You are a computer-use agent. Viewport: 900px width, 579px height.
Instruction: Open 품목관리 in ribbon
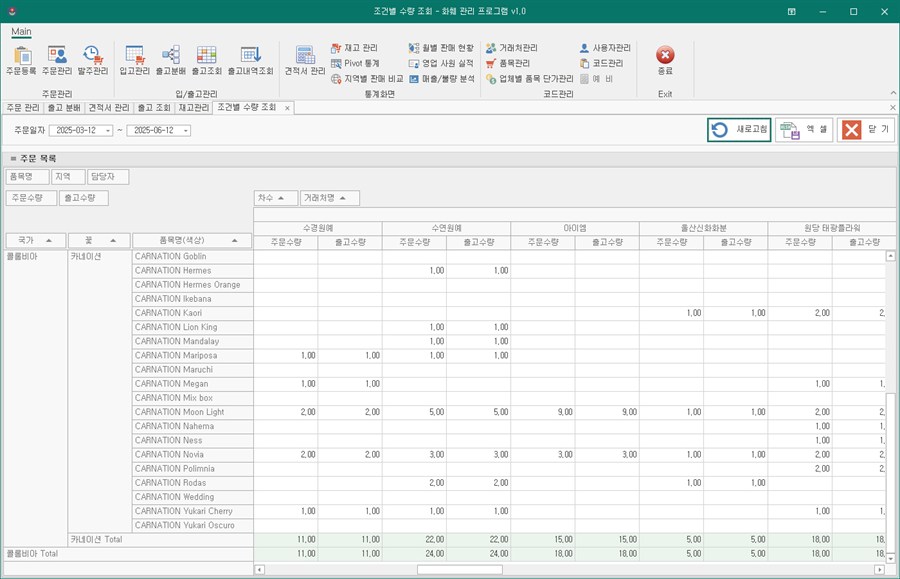(x=507, y=64)
